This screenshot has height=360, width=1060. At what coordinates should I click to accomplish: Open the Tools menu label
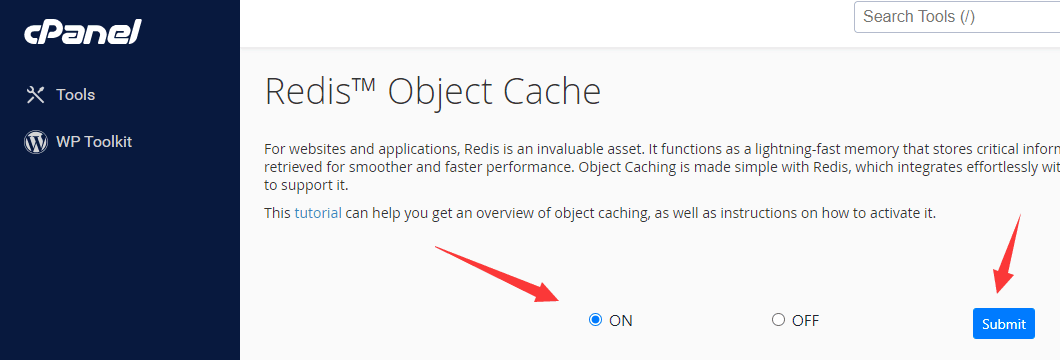tap(75, 95)
